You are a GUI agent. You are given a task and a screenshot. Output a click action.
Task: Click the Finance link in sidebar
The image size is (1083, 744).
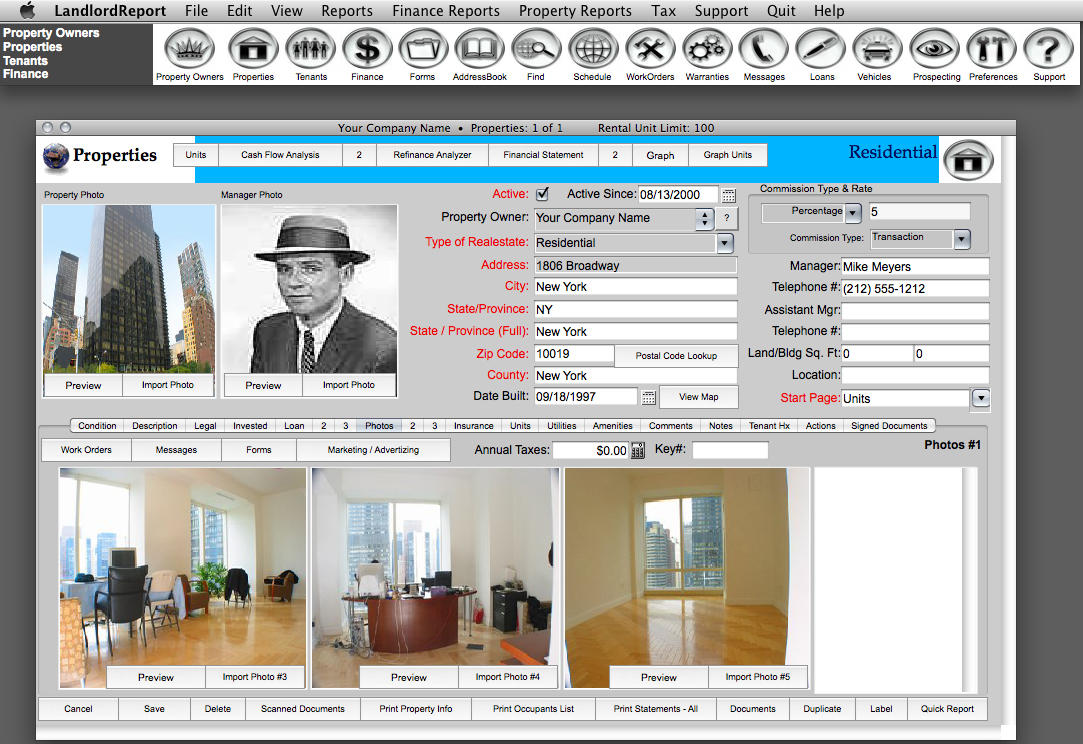click(x=26, y=74)
